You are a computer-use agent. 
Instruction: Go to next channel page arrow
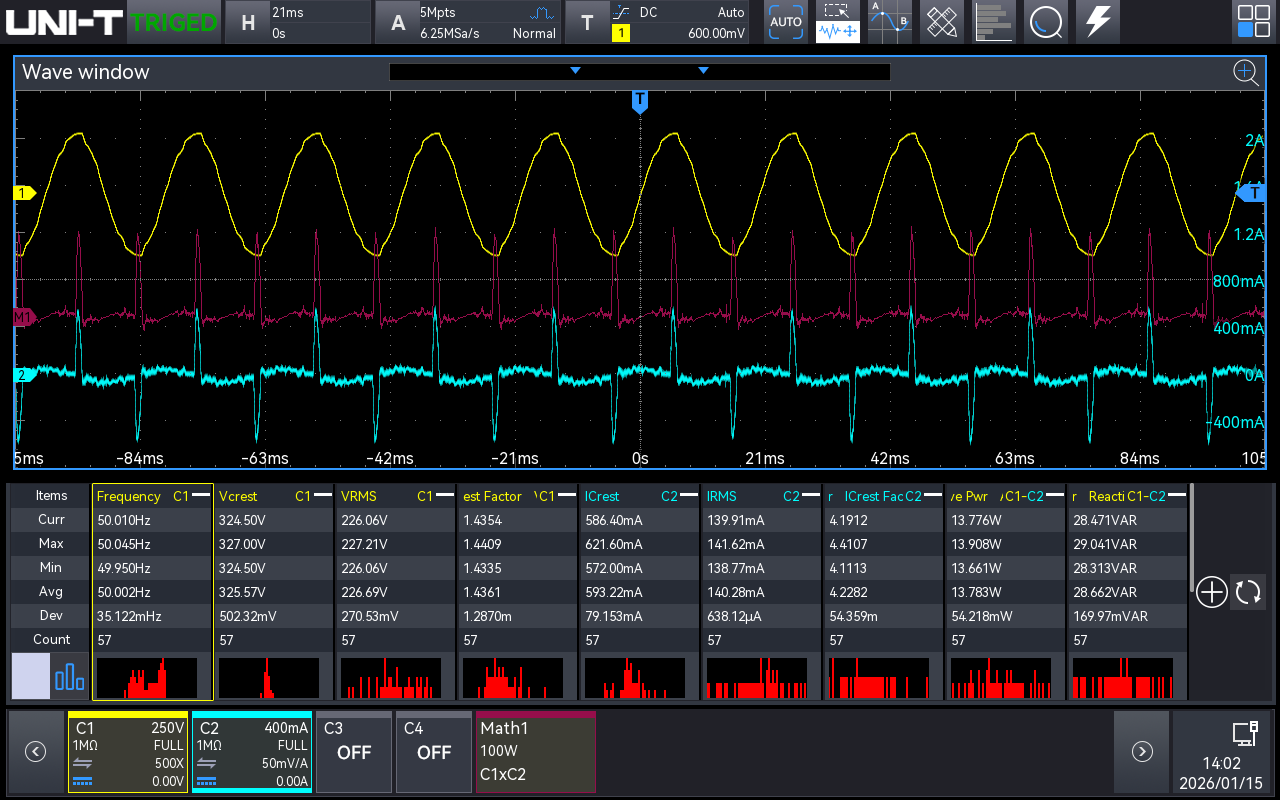click(x=1141, y=752)
